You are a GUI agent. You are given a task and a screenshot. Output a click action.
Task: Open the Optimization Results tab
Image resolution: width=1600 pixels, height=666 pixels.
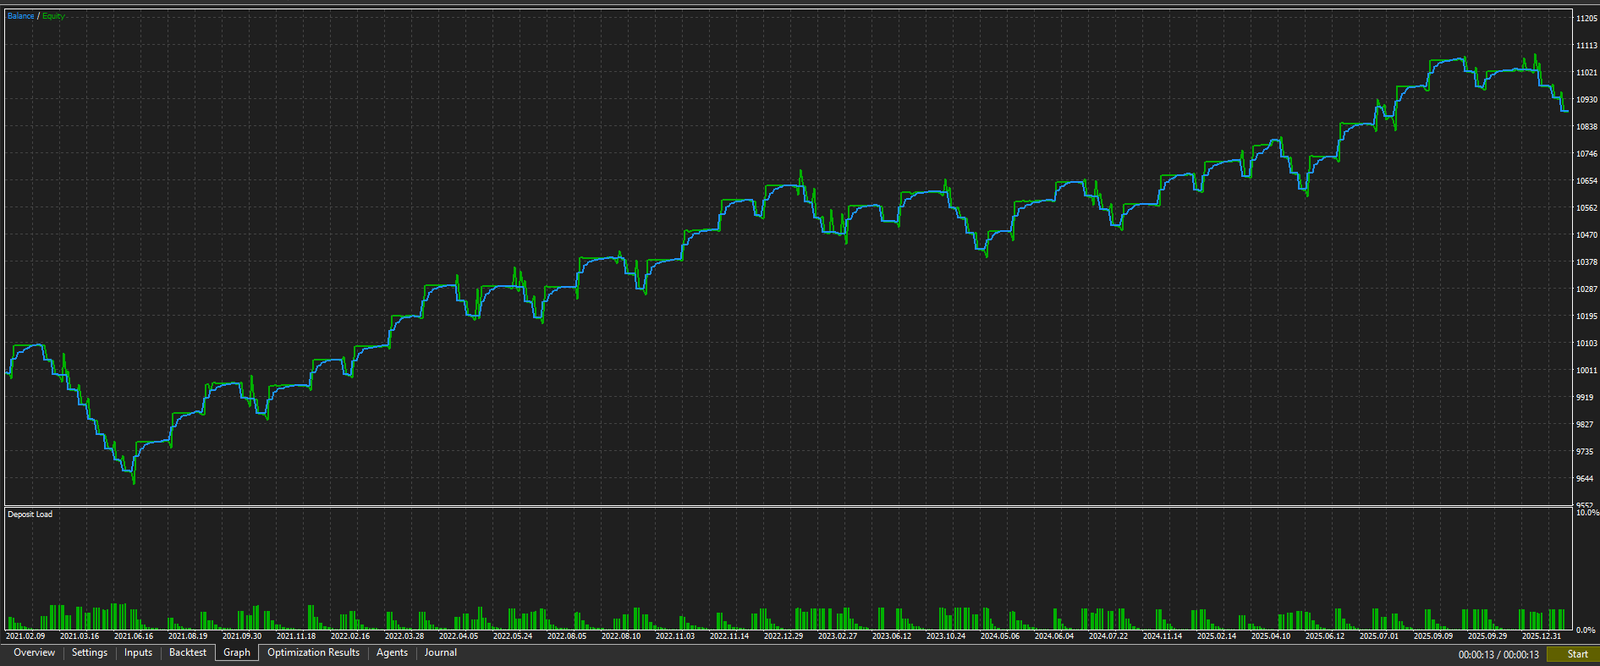pos(313,653)
